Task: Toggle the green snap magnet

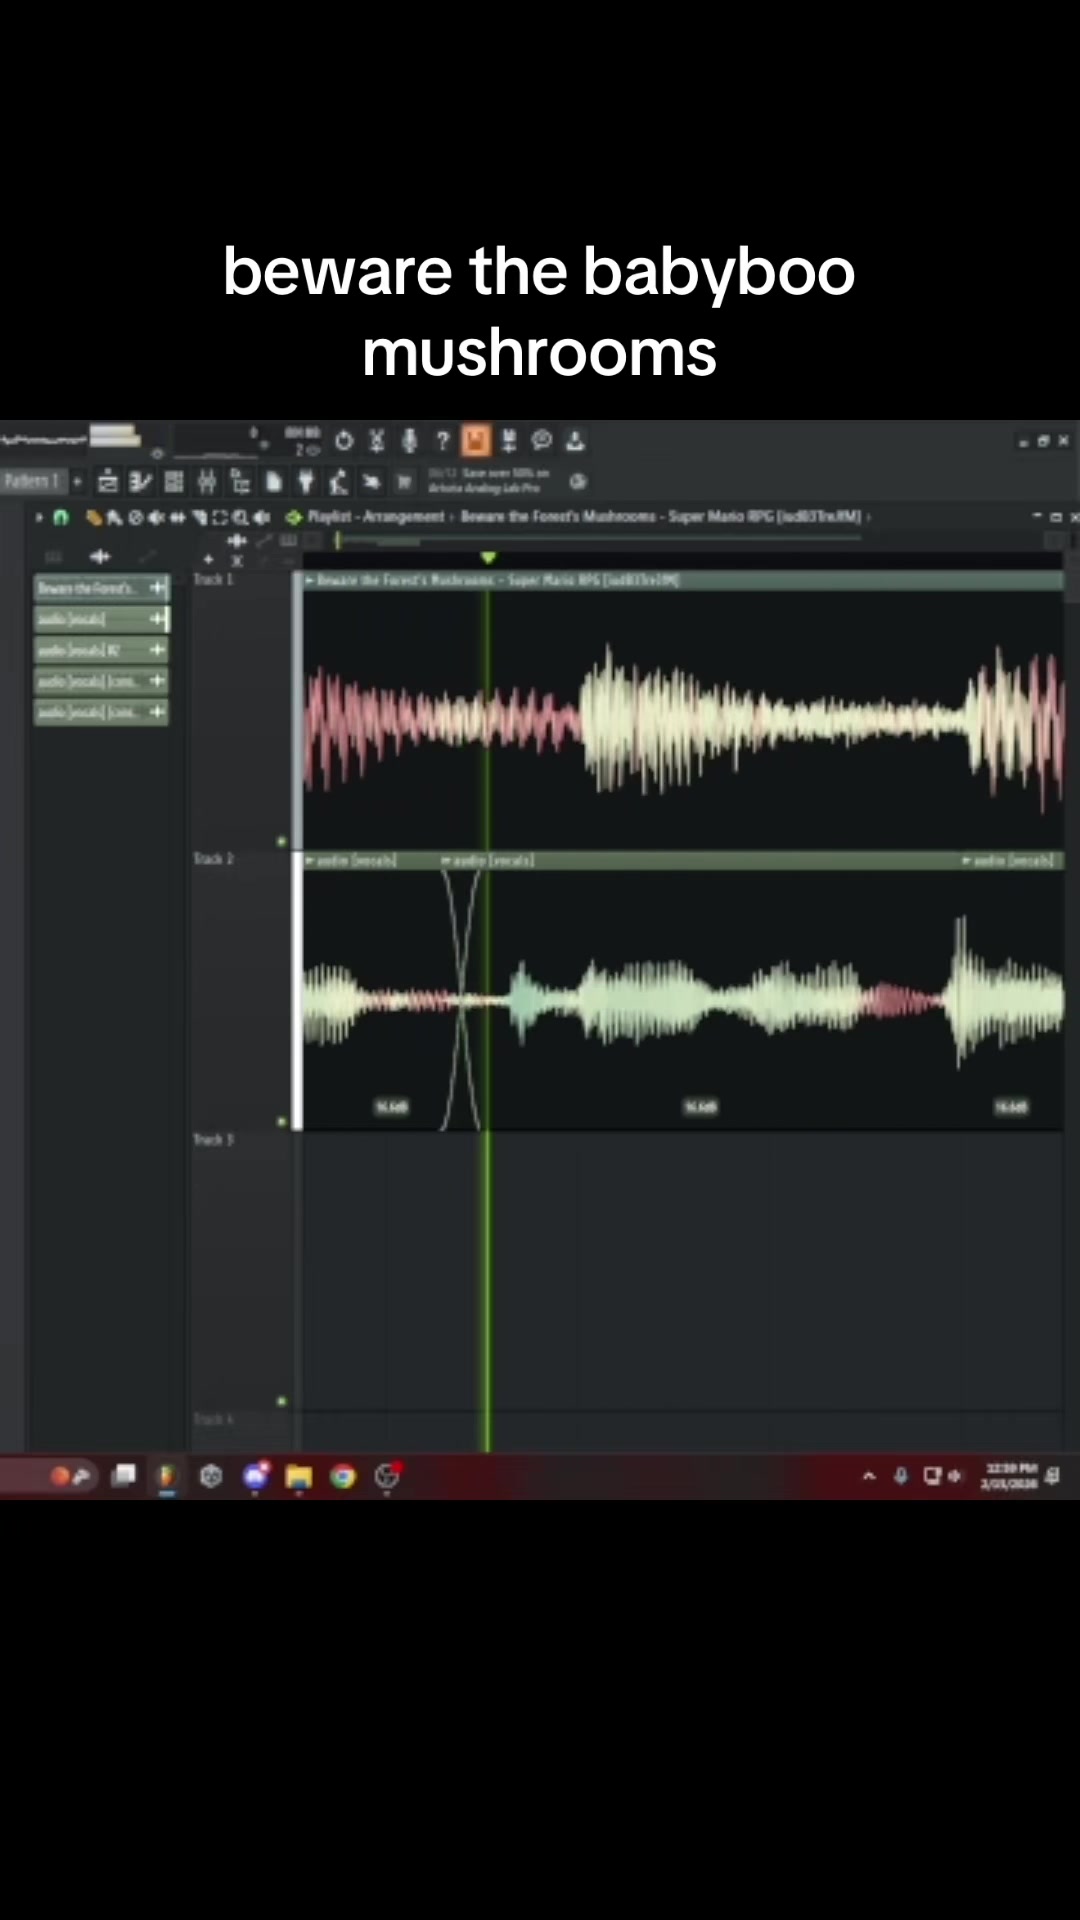Action: pos(61,517)
